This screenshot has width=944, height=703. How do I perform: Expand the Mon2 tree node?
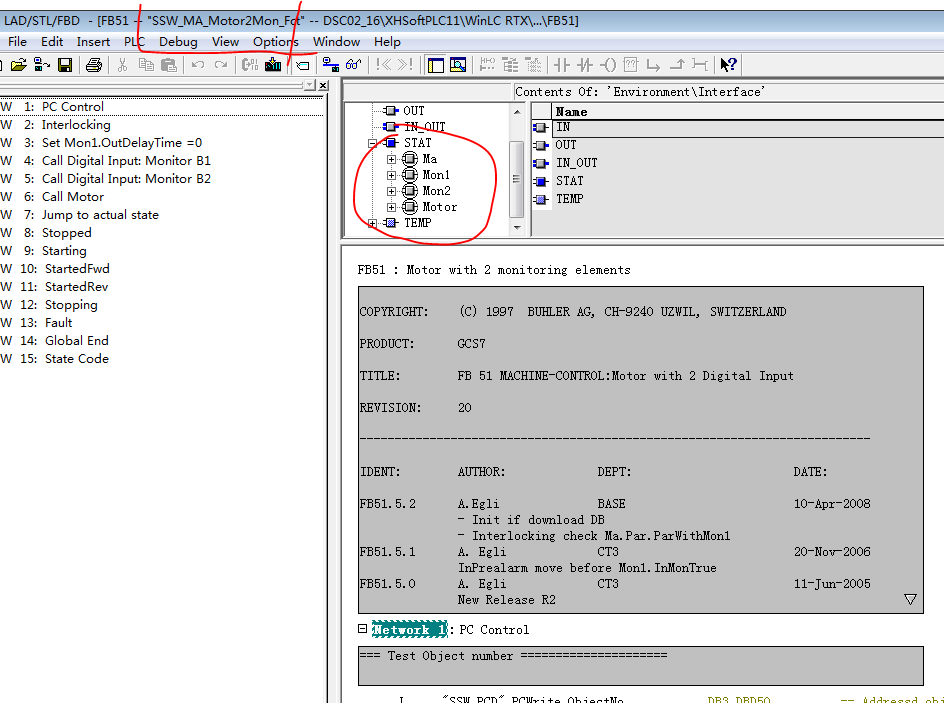coord(391,191)
